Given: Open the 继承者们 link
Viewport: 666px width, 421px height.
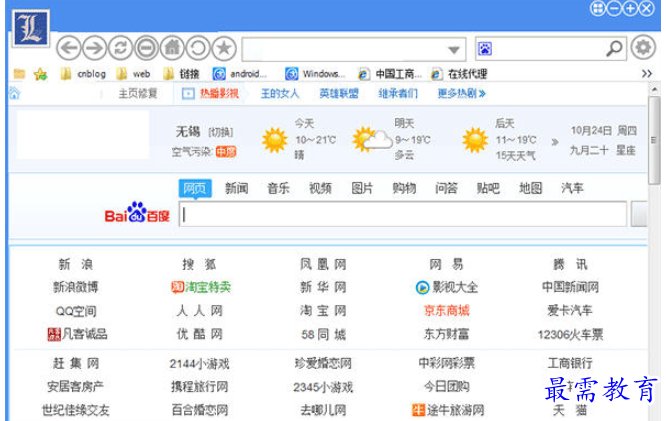Looking at the screenshot, I should [398, 93].
